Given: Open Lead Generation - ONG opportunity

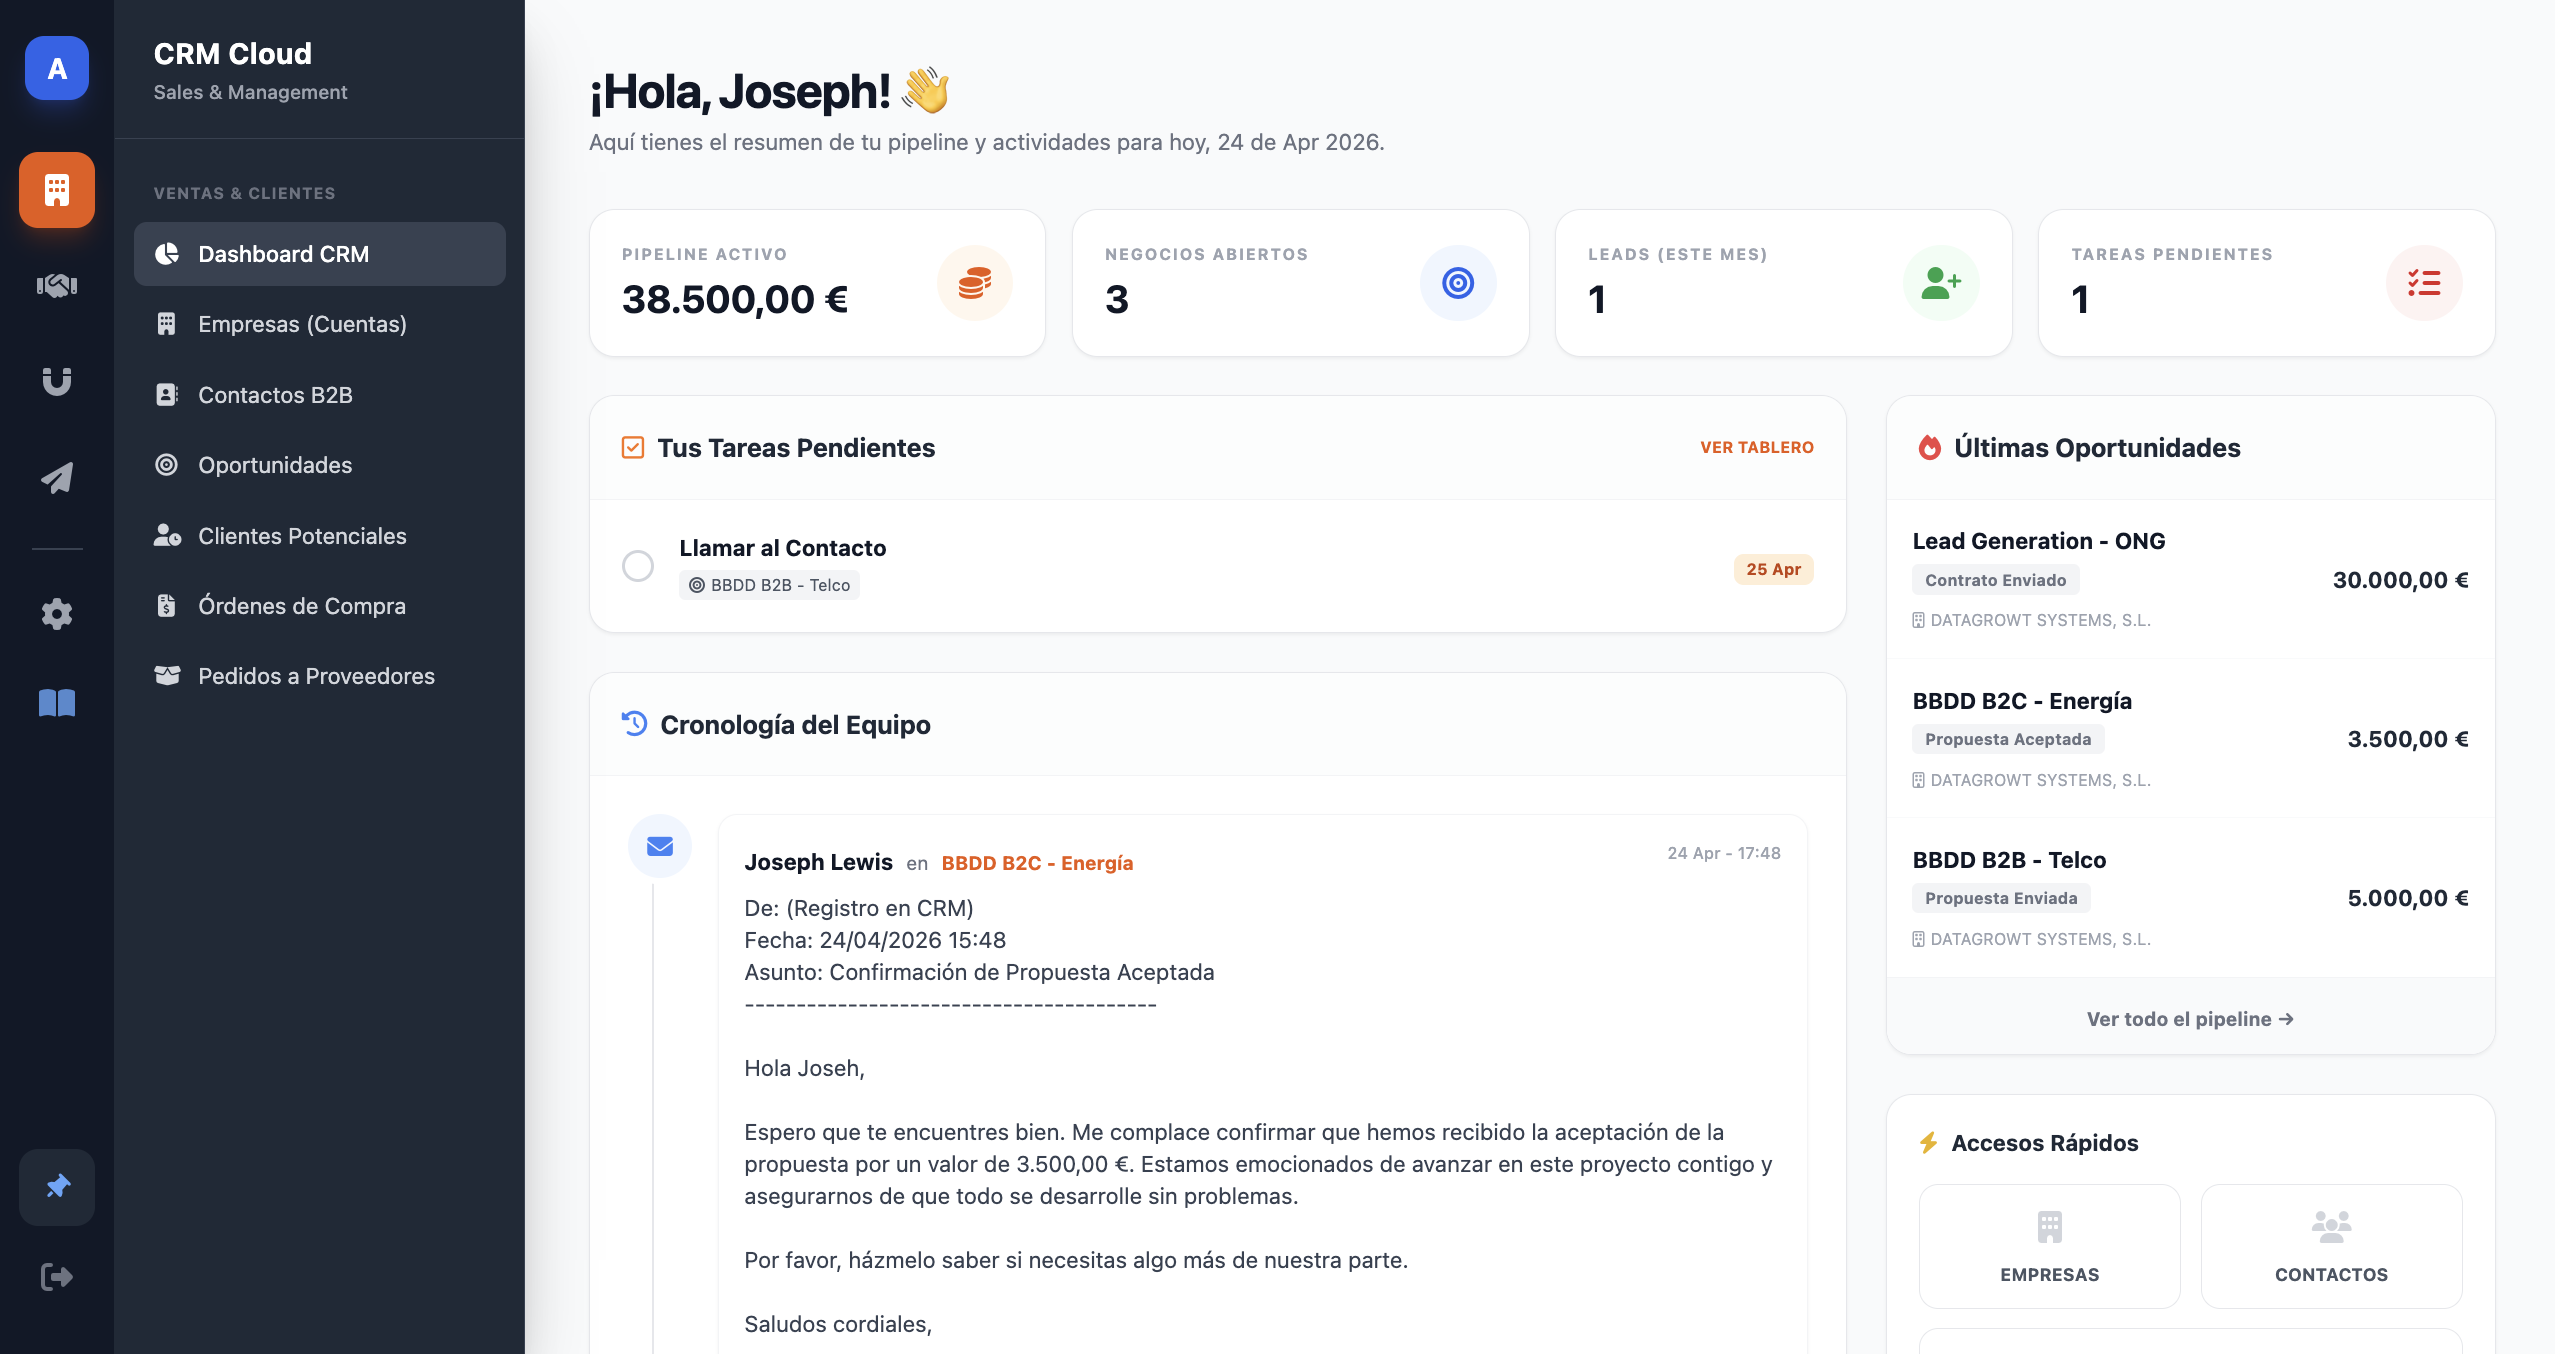Looking at the screenshot, I should point(2038,541).
